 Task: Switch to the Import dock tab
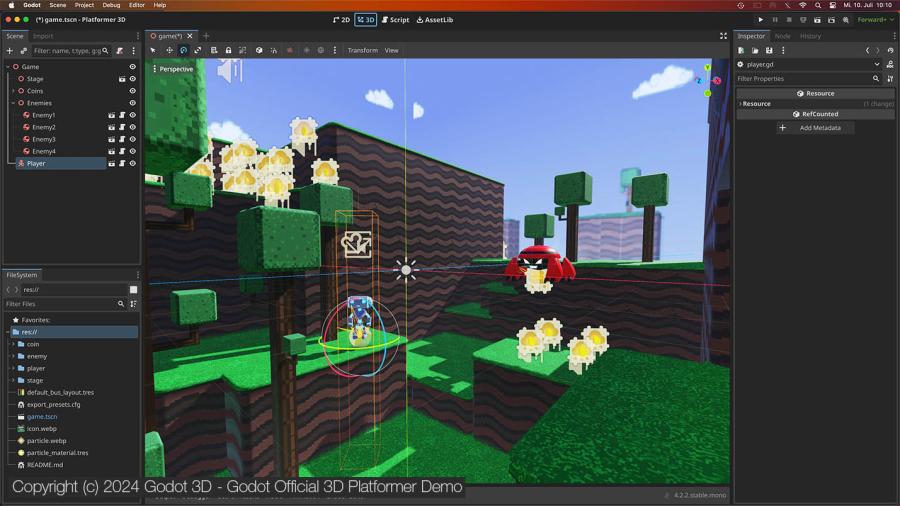point(43,36)
